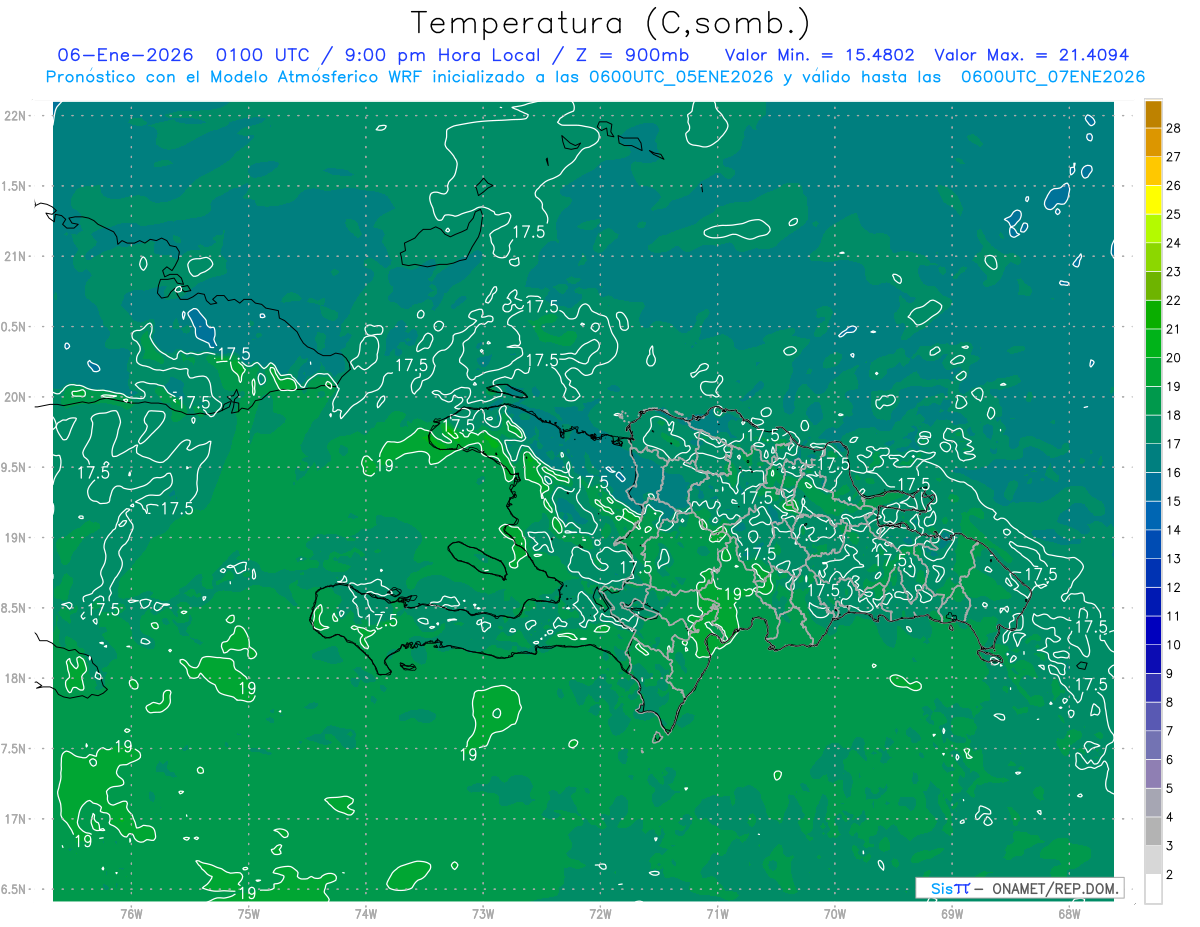Click the colorbar label '22'

tap(1173, 300)
